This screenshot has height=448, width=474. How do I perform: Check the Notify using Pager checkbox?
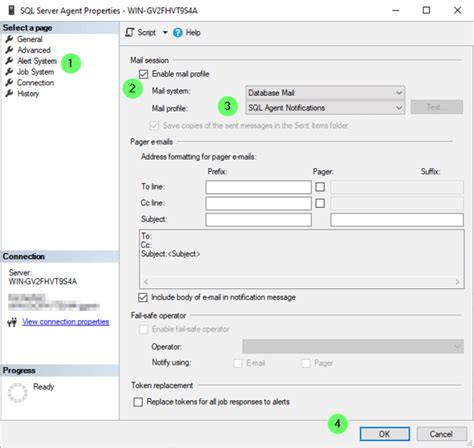point(306,363)
